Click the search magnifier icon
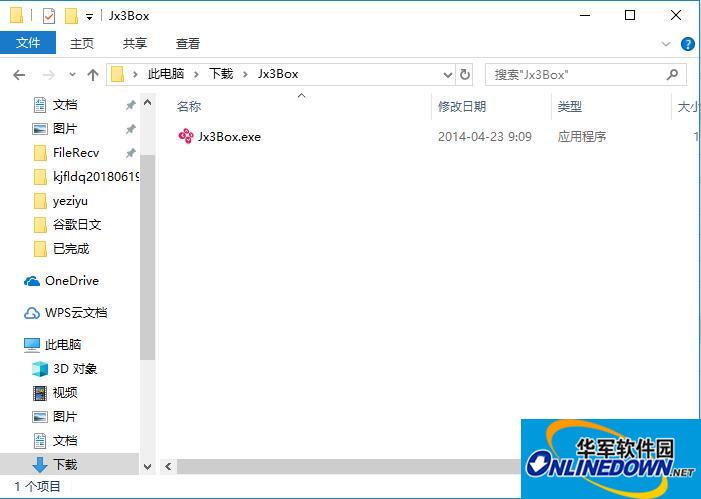Image resolution: width=701 pixels, height=499 pixels. (x=672, y=74)
